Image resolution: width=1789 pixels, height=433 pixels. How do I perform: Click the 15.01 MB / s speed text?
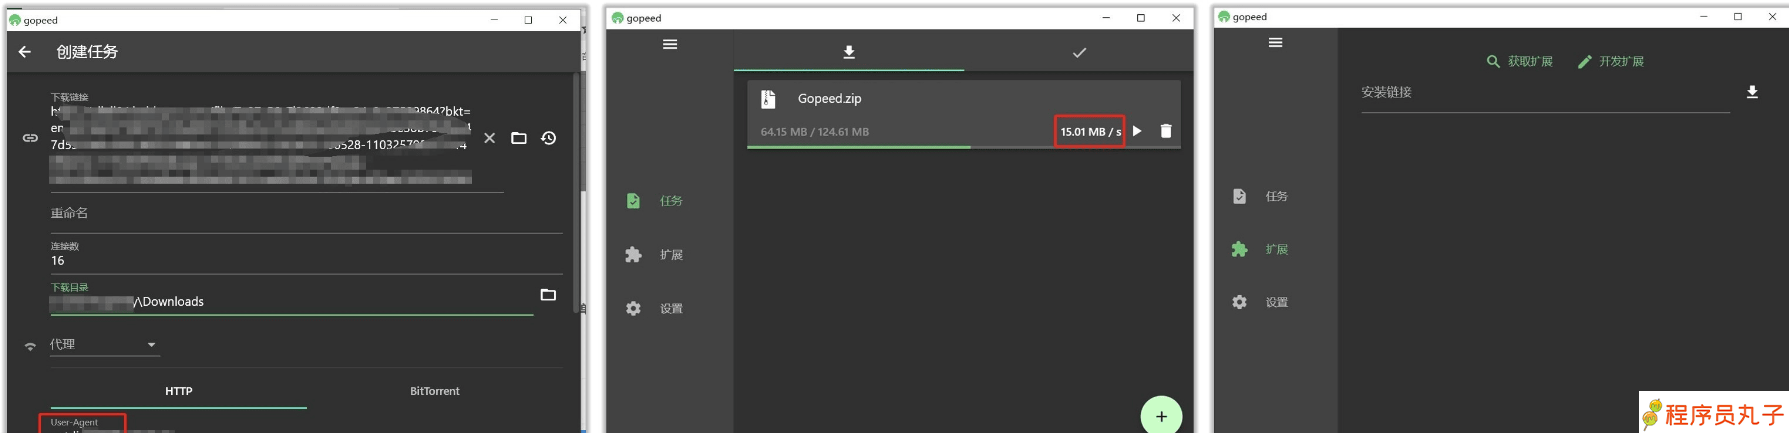[x=1090, y=132]
